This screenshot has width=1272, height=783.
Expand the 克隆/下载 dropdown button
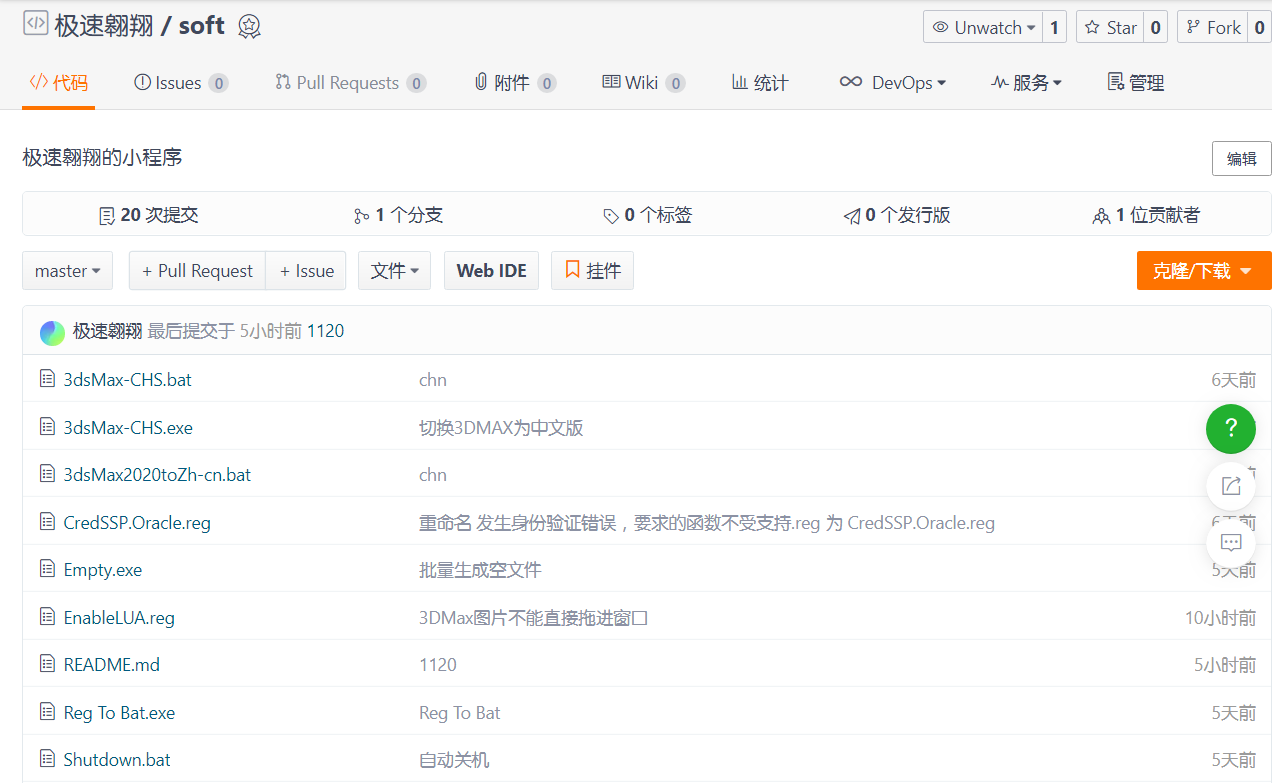[1203, 271]
